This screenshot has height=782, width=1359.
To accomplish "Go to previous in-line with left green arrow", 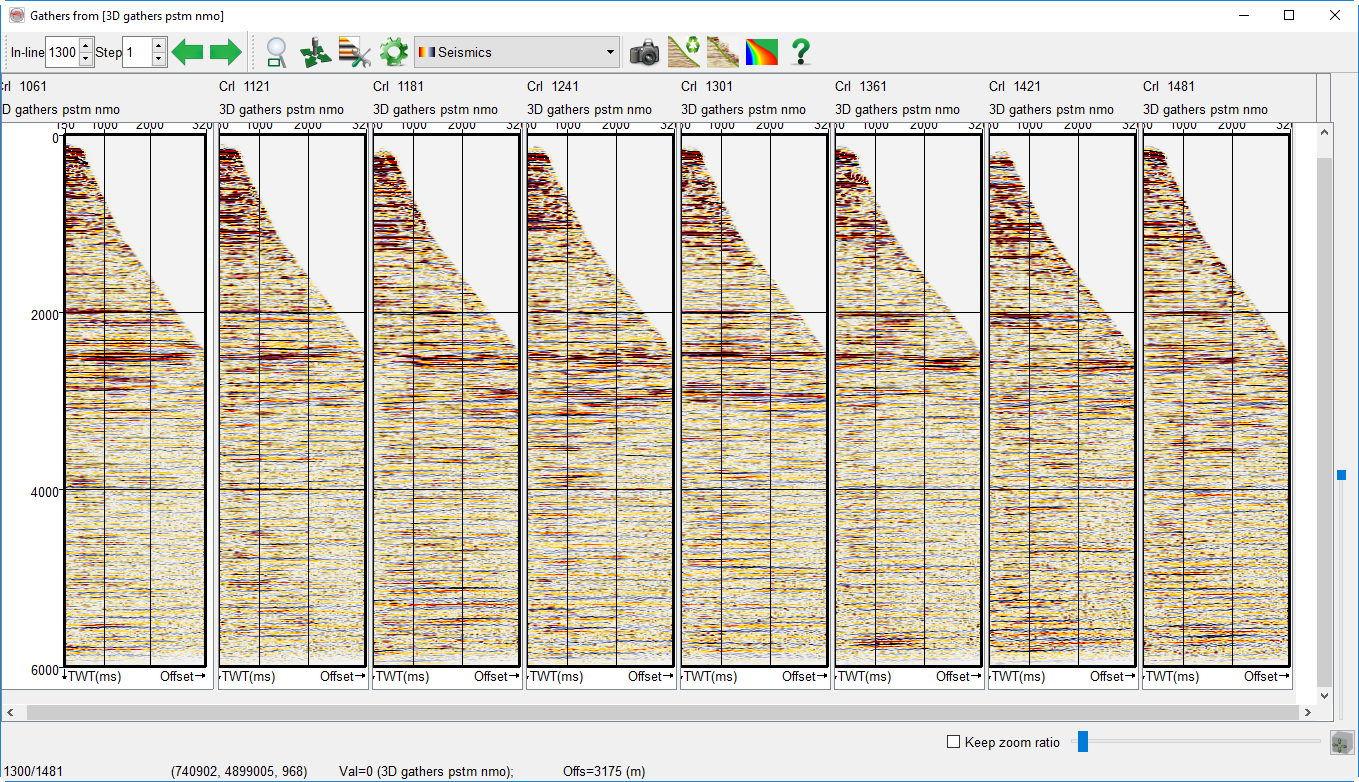I will [187, 52].
